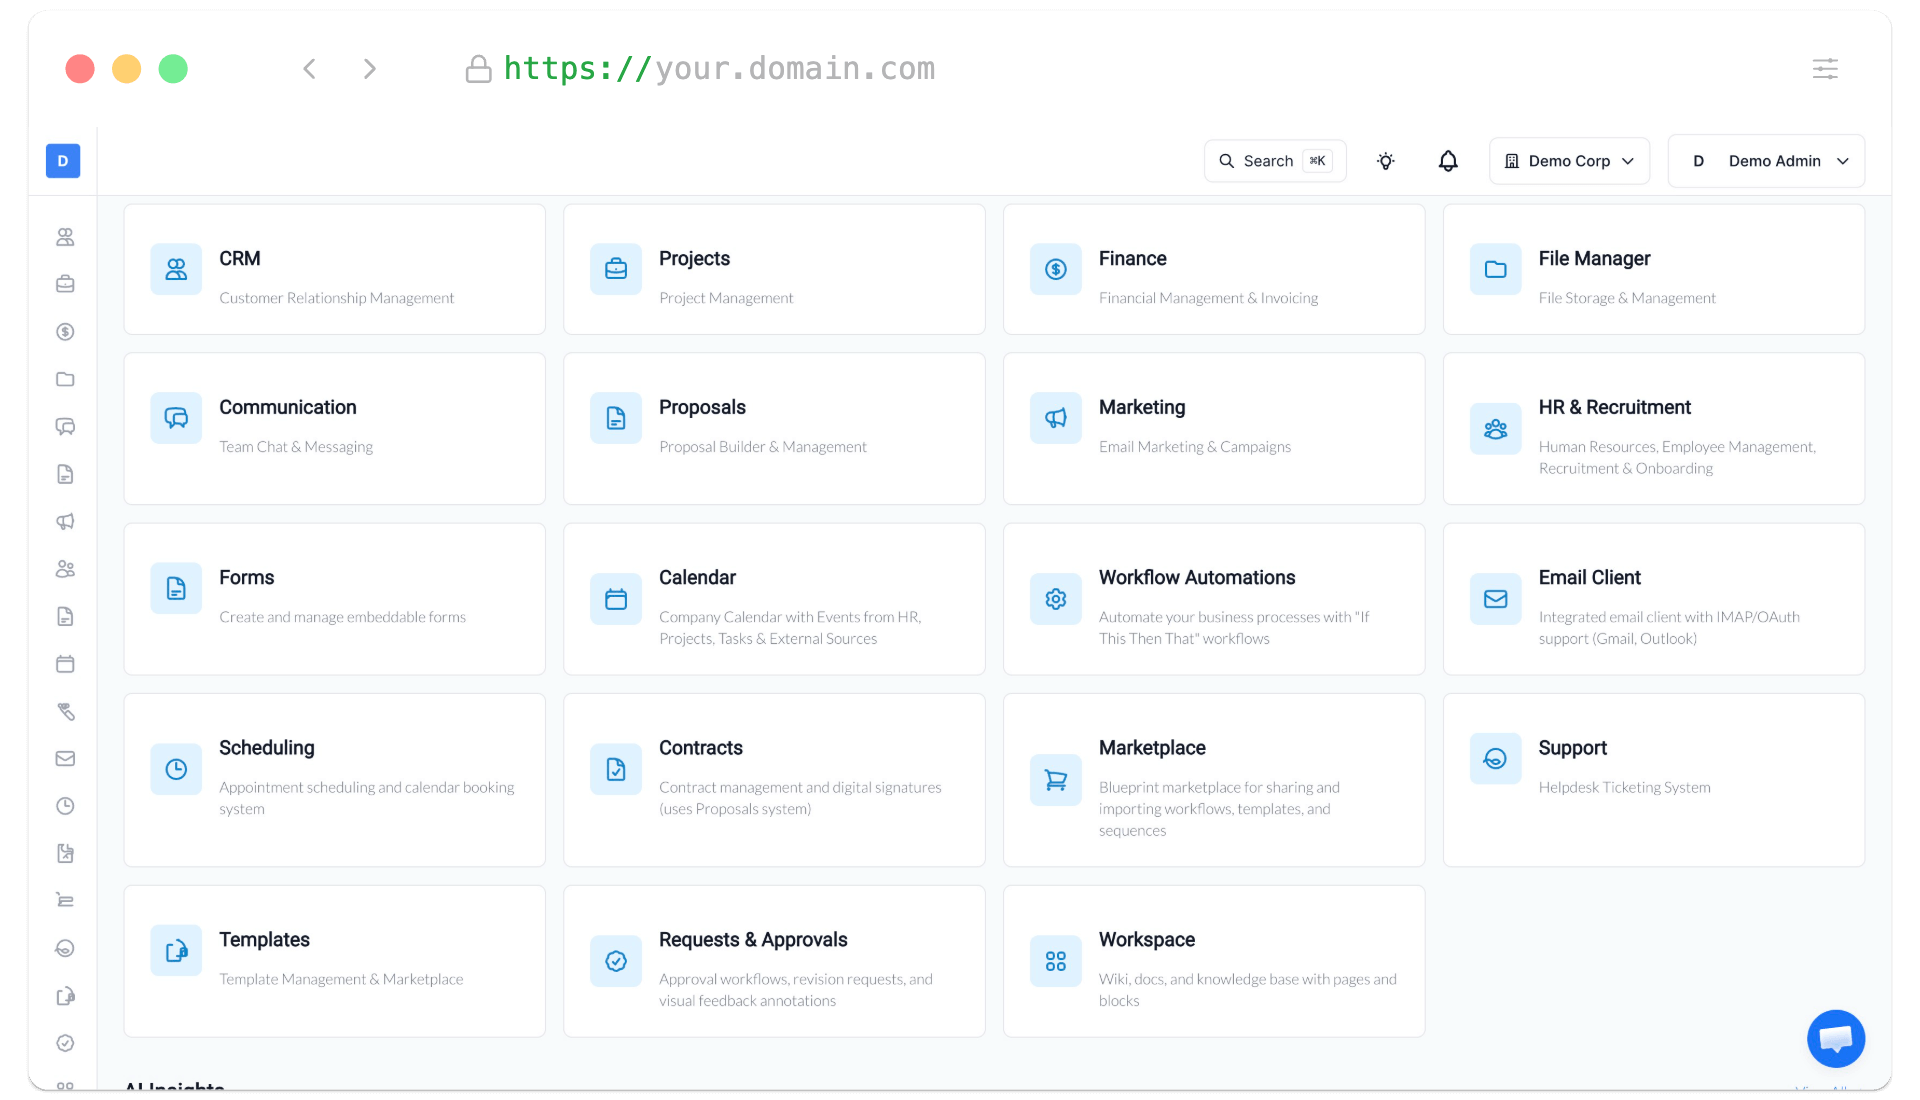
Task: Open Email Client envelope icon in sidebar
Action: click(65, 759)
